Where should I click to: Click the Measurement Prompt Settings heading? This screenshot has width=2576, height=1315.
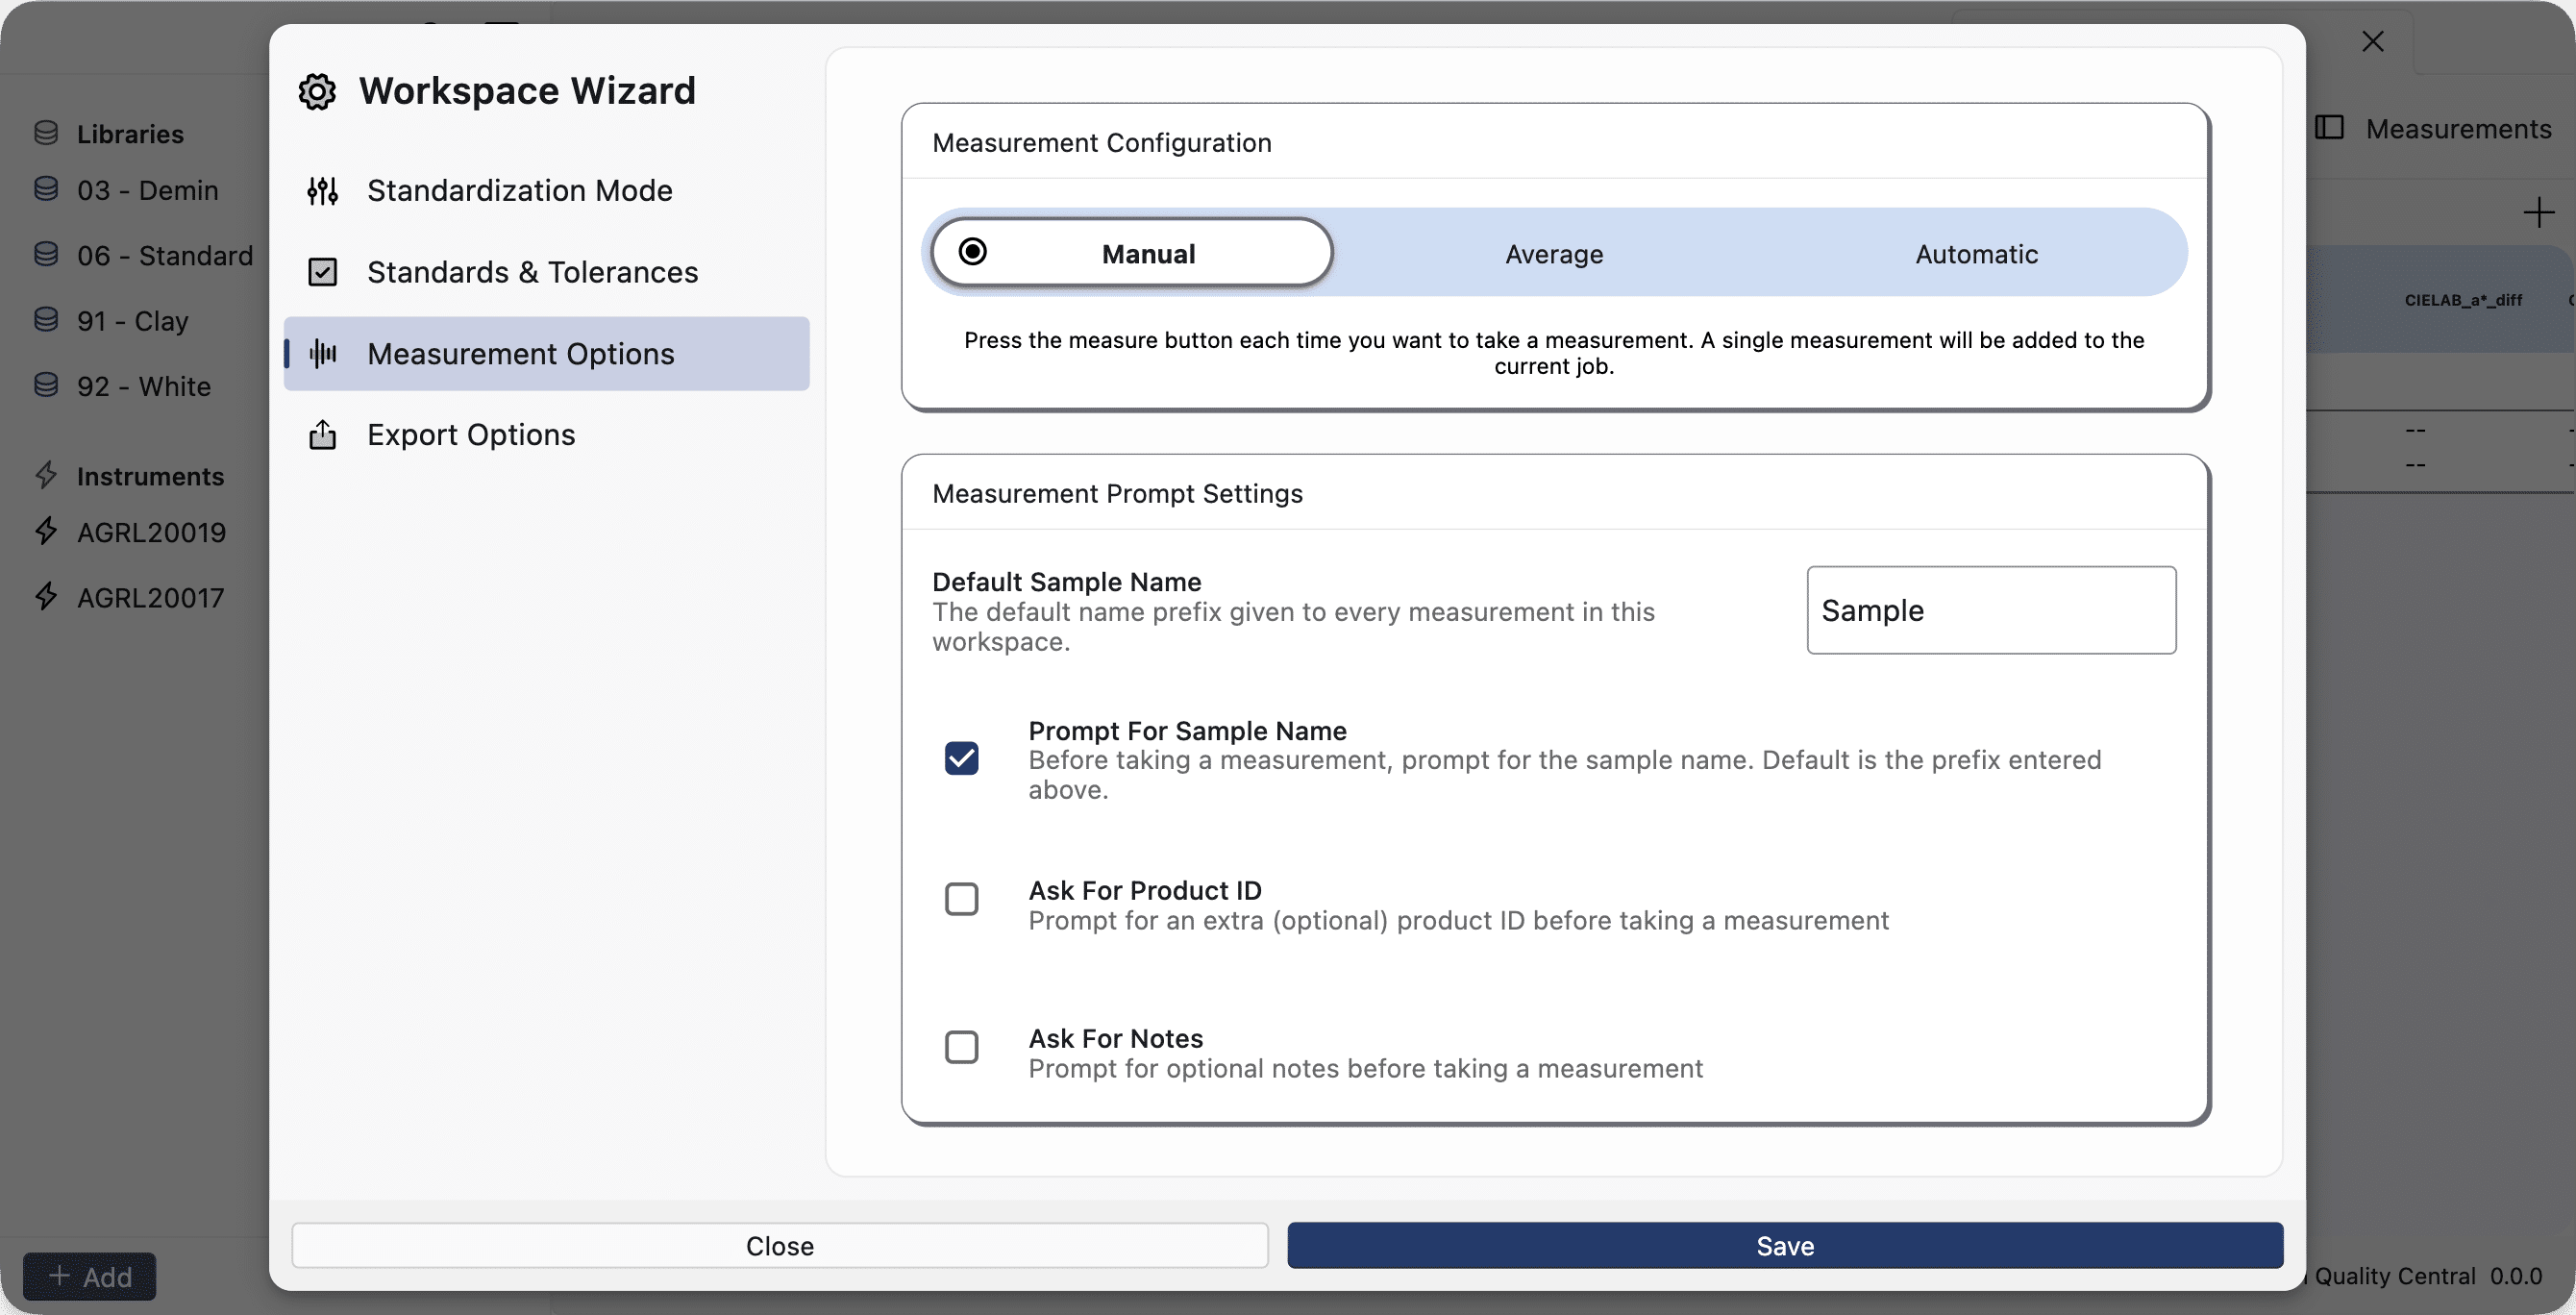(1117, 494)
